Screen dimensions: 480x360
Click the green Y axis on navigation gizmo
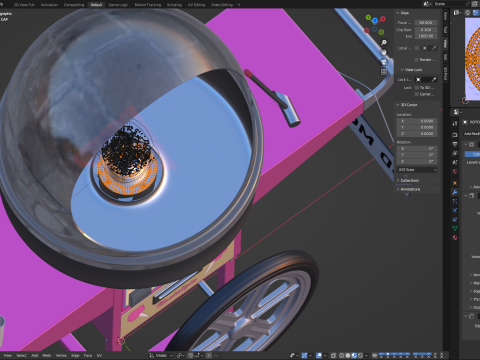click(368, 17)
